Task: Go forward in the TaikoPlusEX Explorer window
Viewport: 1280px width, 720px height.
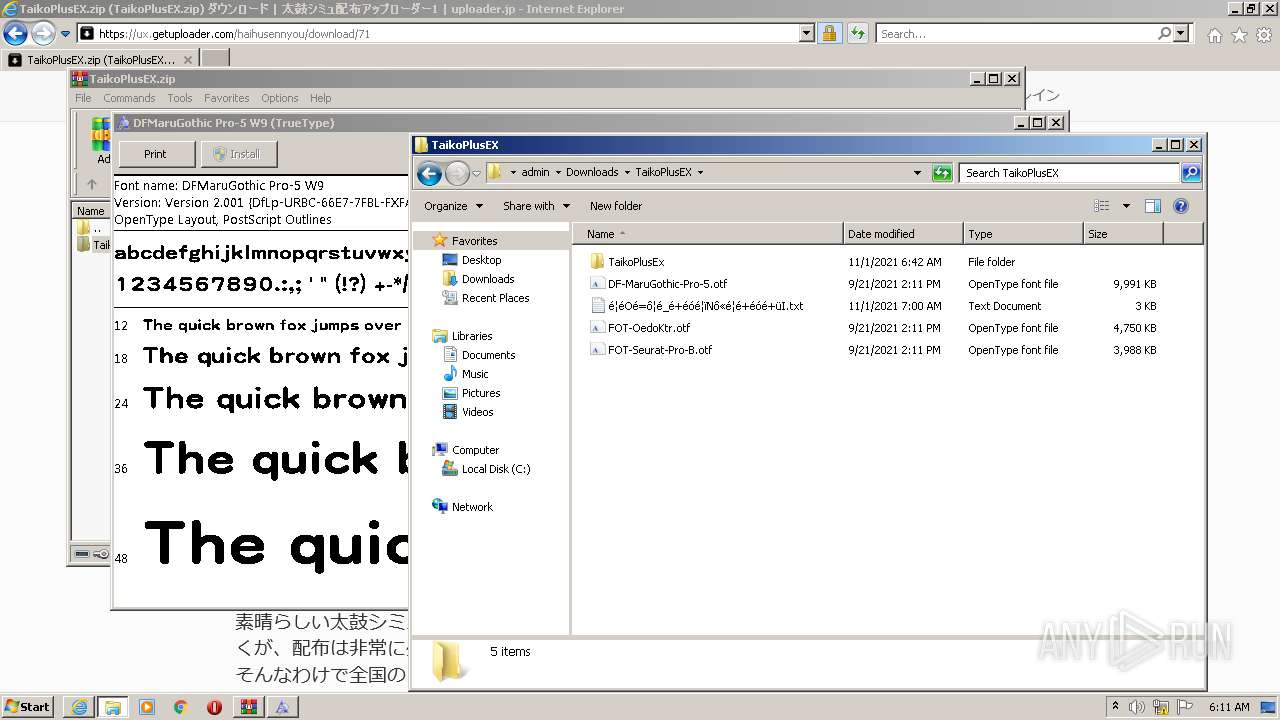Action: [457, 173]
